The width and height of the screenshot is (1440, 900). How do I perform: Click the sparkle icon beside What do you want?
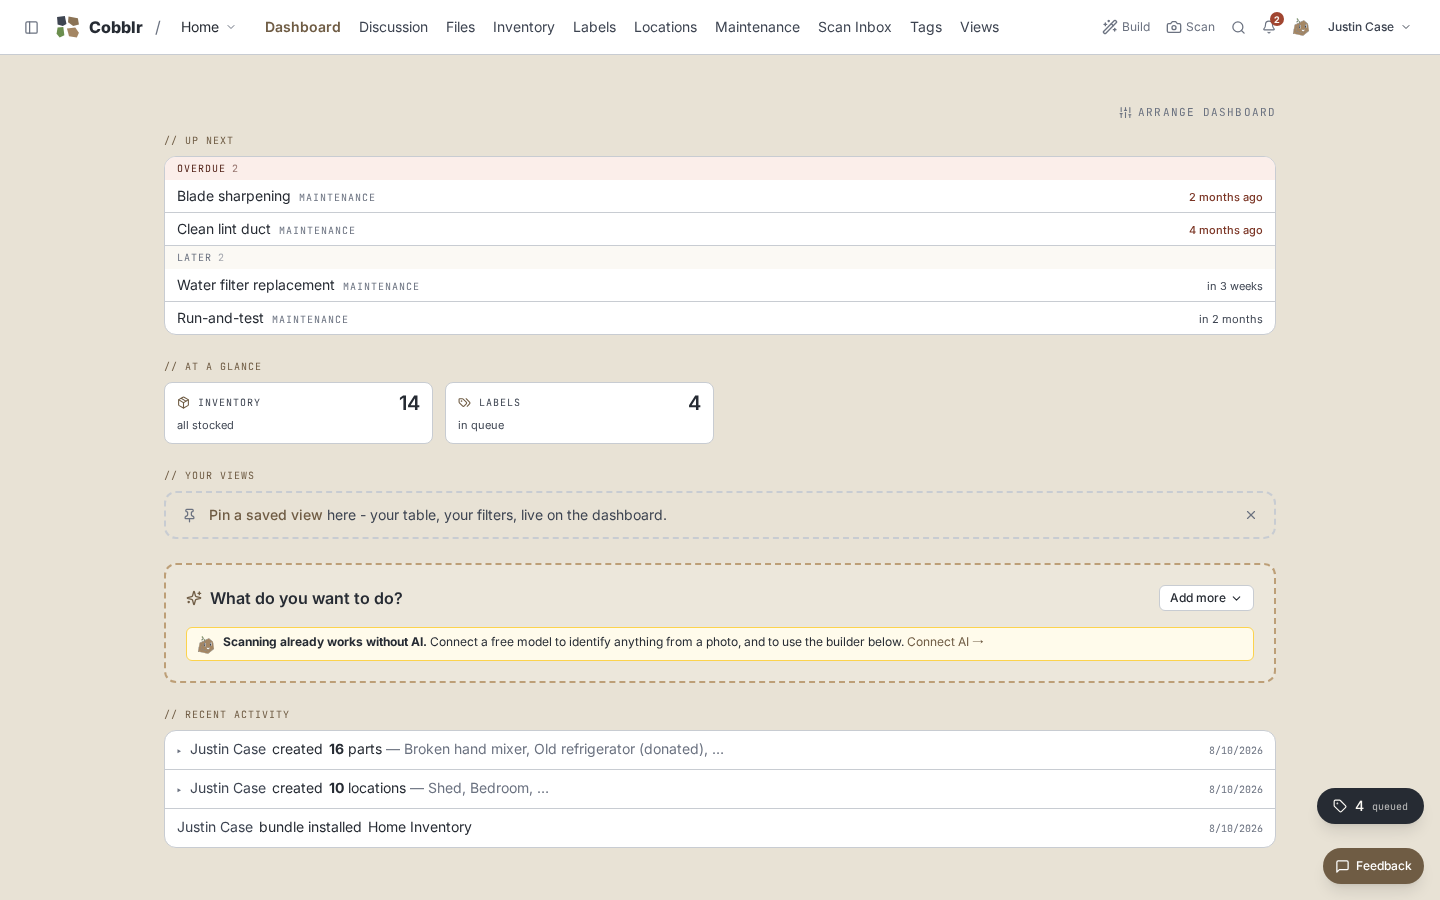[194, 598]
